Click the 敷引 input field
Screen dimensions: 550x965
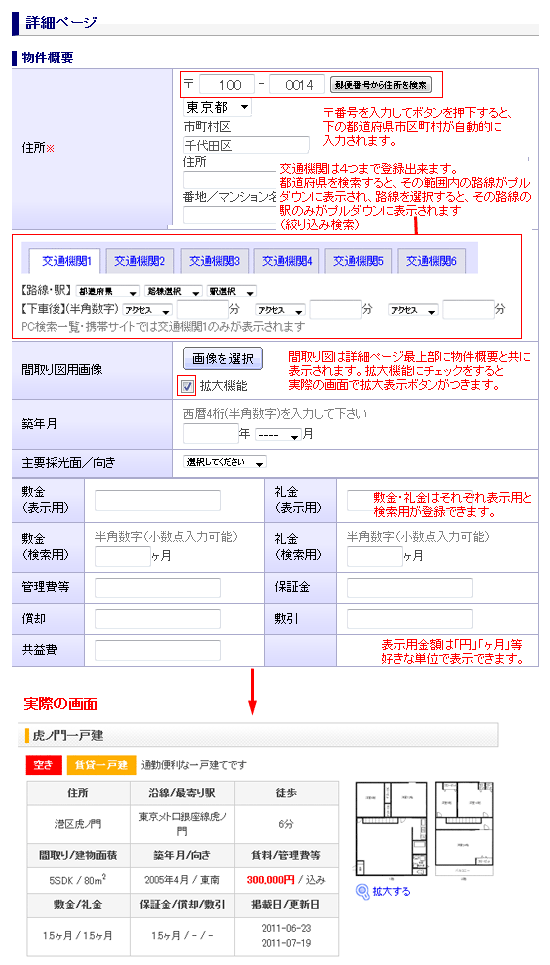[410, 619]
